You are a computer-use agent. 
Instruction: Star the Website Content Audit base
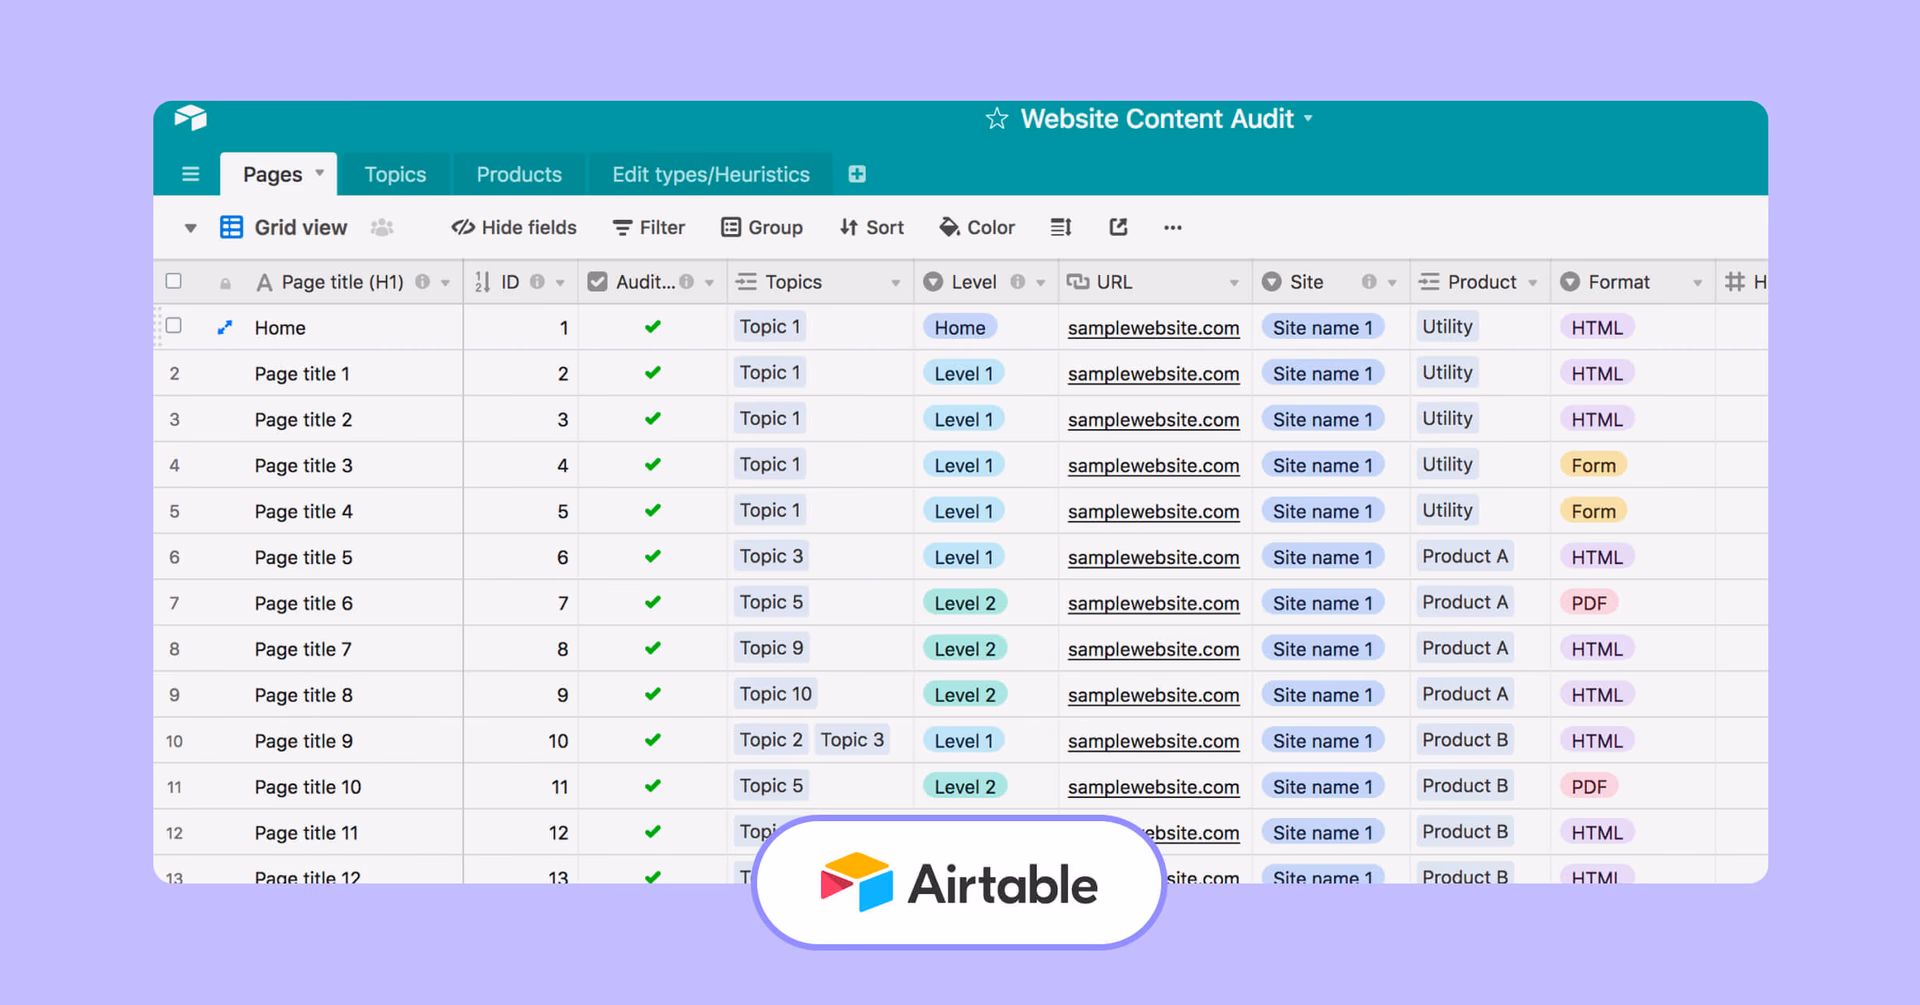click(x=996, y=118)
